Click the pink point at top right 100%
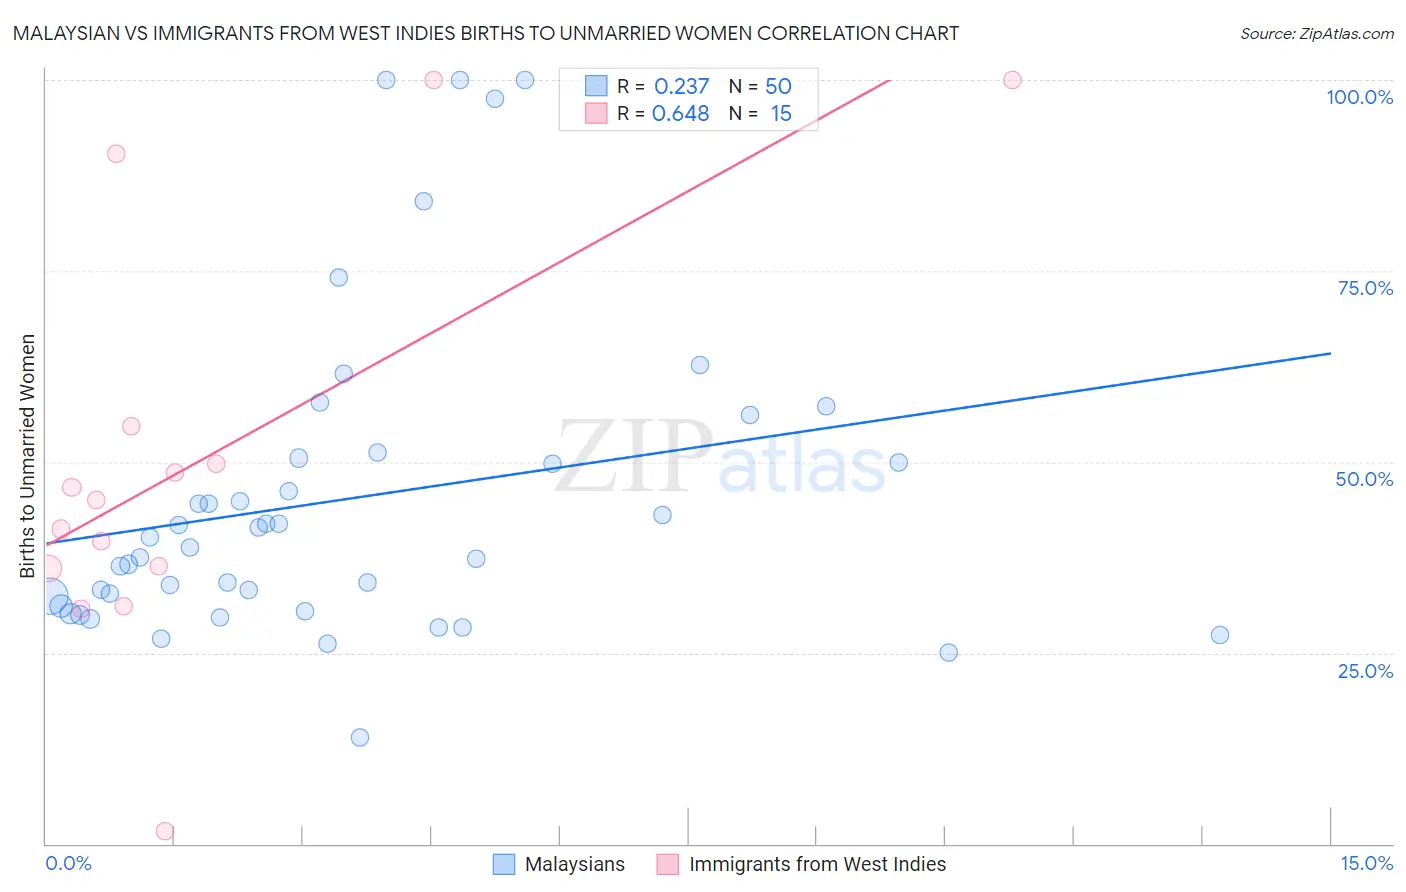Viewport: 1406px width, 892px height. coord(1012,80)
